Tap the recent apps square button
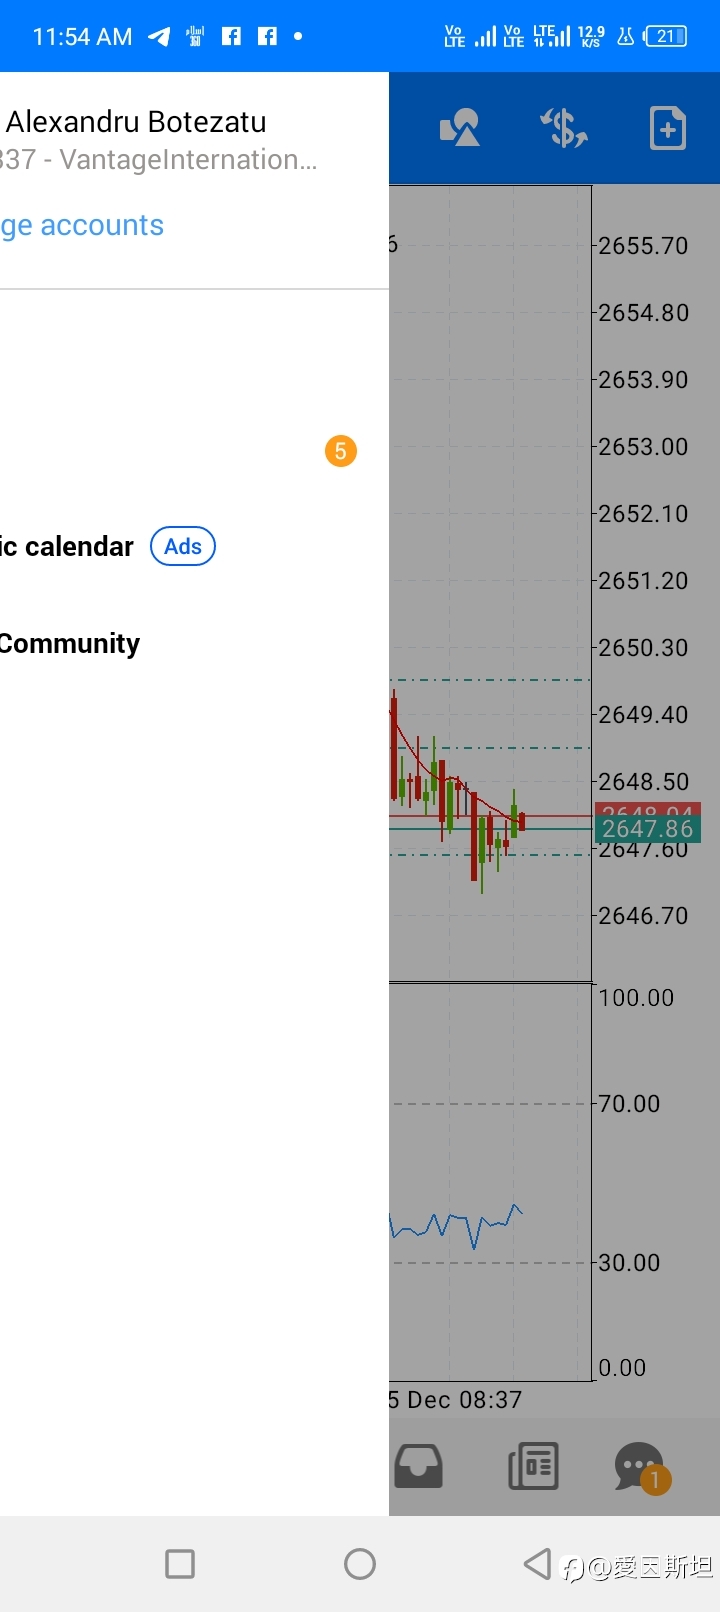The height and width of the screenshot is (1612, 720). pyautogui.click(x=180, y=1563)
